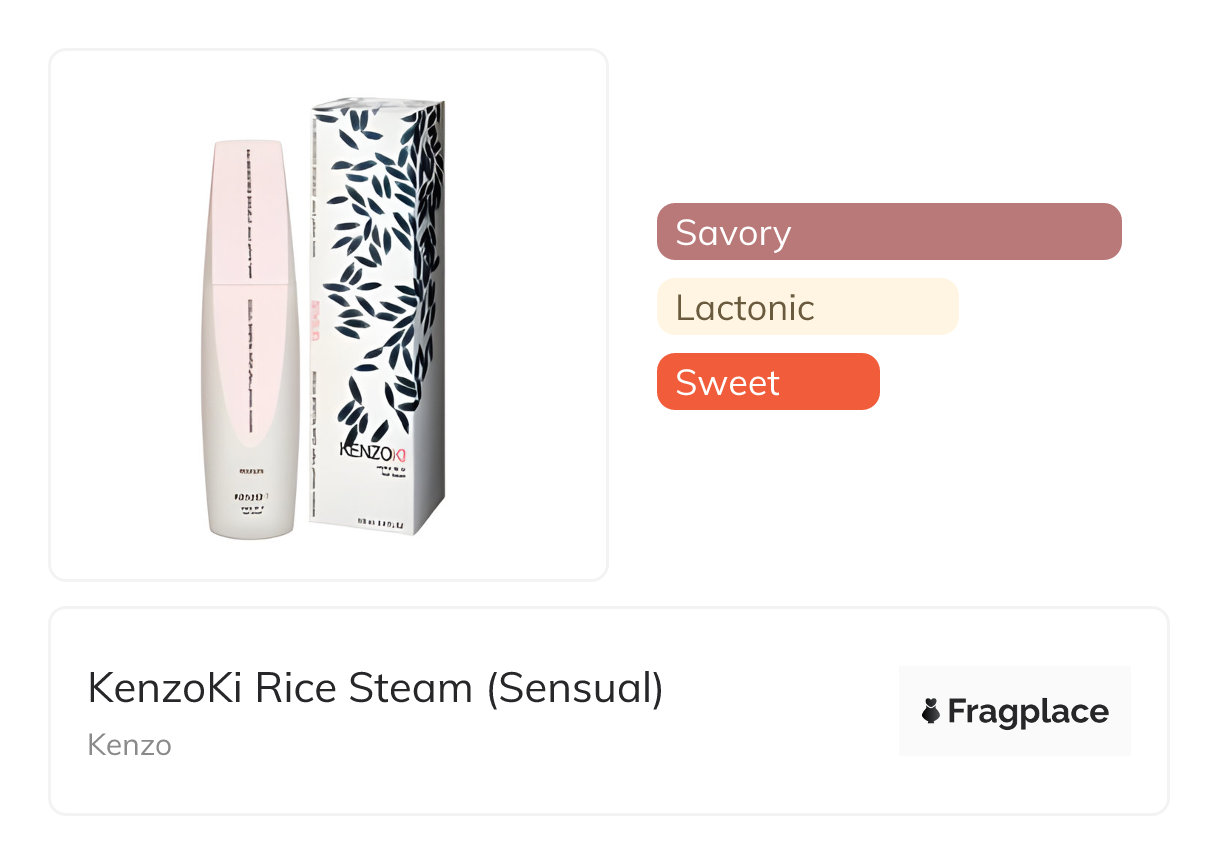Open the KenzoKi Rice Steam (Sensual) title
The image size is (1218, 864).
pos(375,689)
